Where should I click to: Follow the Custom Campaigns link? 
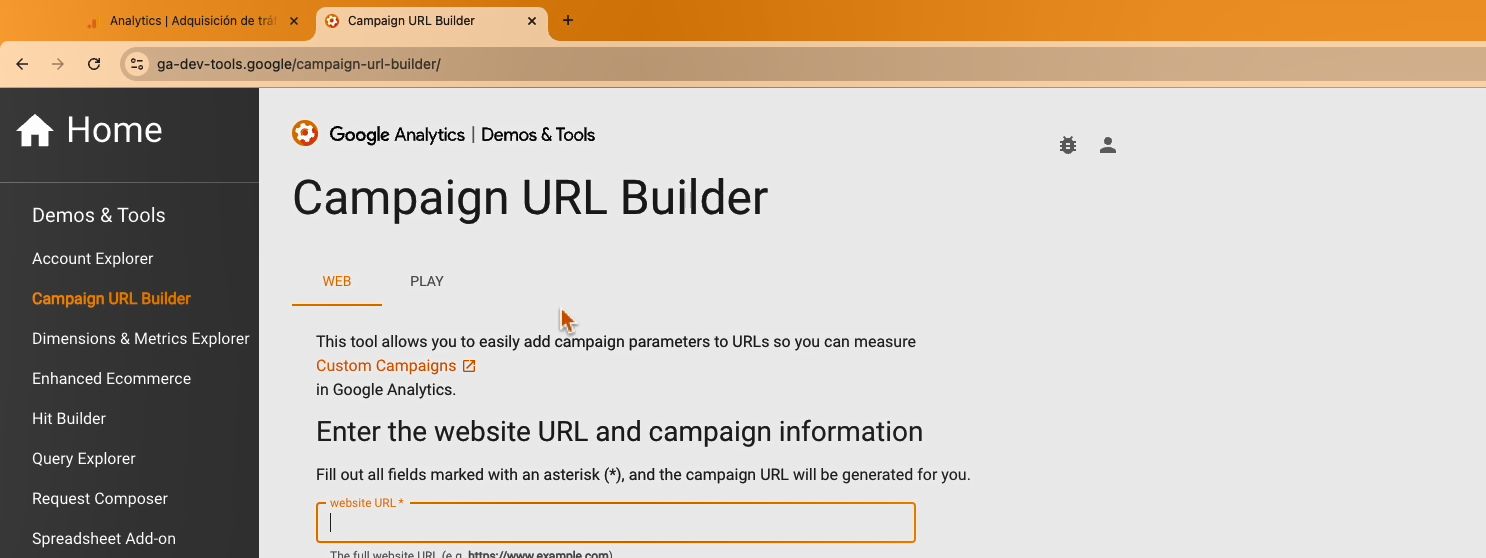click(386, 366)
